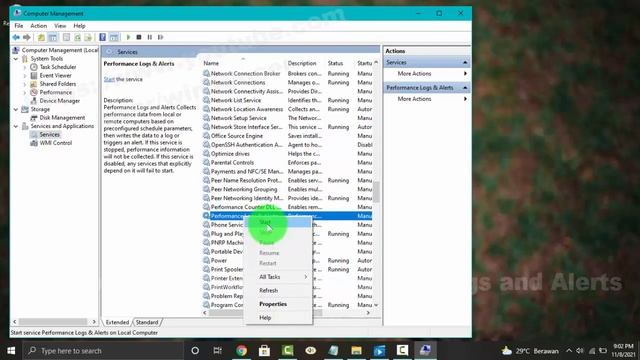Screen dimensions: 640x360
Task: Click the Up One Level folder icon
Action: click(41, 37)
